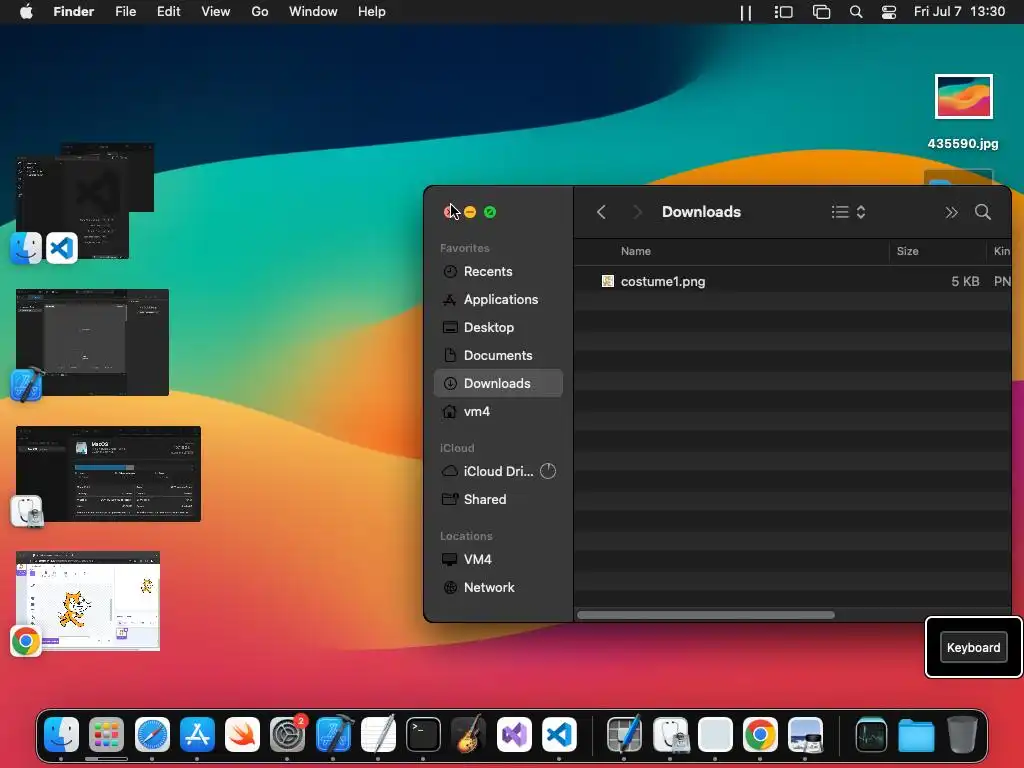Open the Window menu
This screenshot has height=768, width=1024.
click(x=313, y=12)
